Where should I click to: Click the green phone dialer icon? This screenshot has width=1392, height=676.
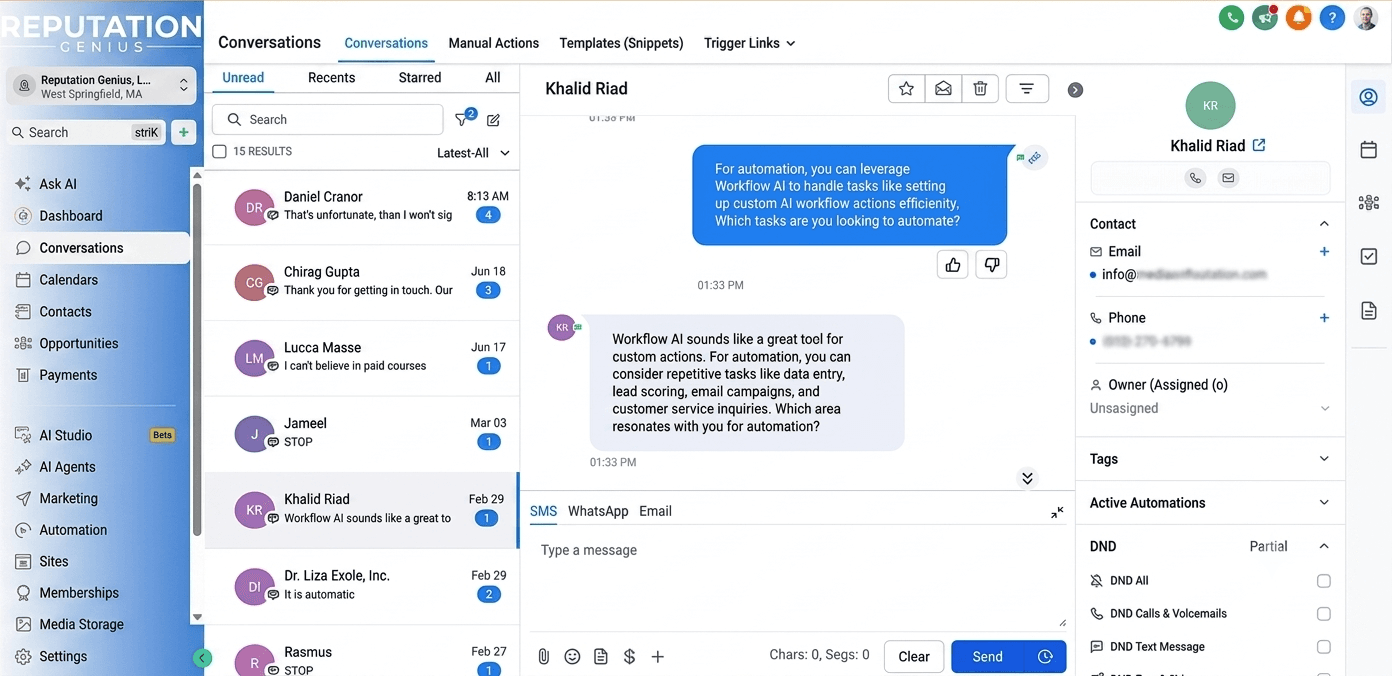(x=1231, y=17)
